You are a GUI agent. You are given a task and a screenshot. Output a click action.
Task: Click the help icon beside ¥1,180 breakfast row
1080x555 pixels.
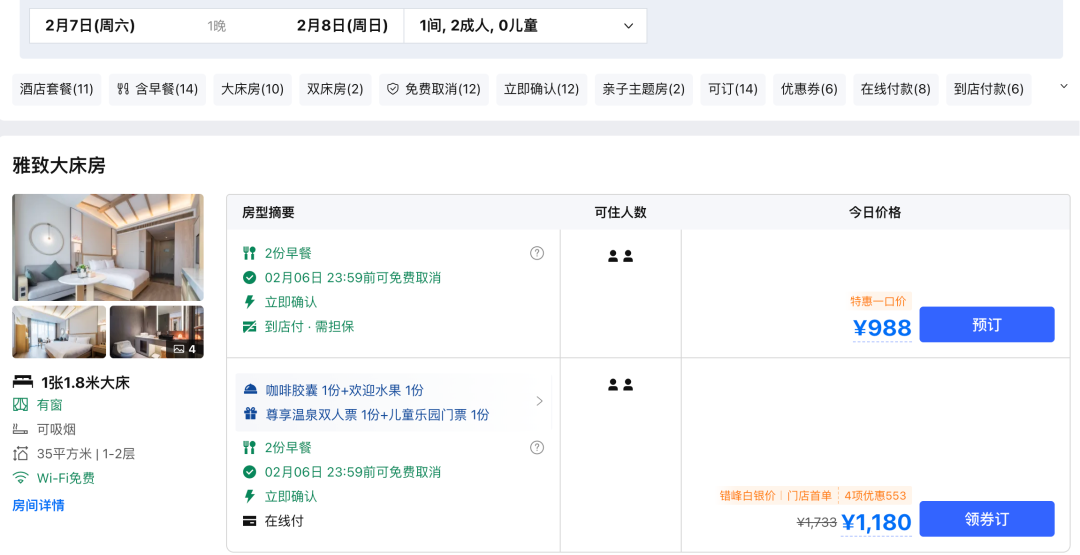pos(537,448)
